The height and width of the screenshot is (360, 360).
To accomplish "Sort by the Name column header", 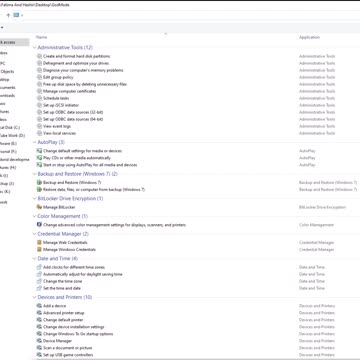I will coord(41,37).
